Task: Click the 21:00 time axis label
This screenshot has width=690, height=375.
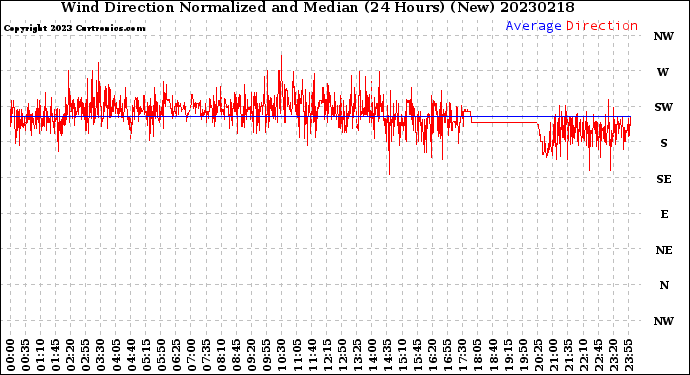Action: [x=553, y=355]
